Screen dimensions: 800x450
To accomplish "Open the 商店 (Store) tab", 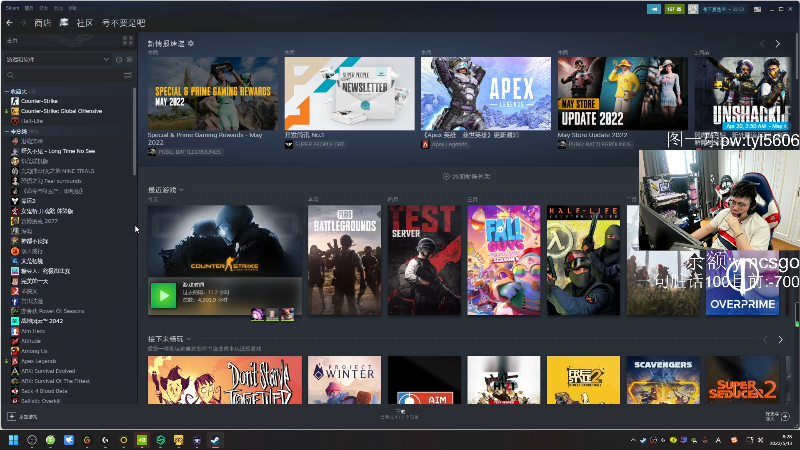I will tap(42, 23).
